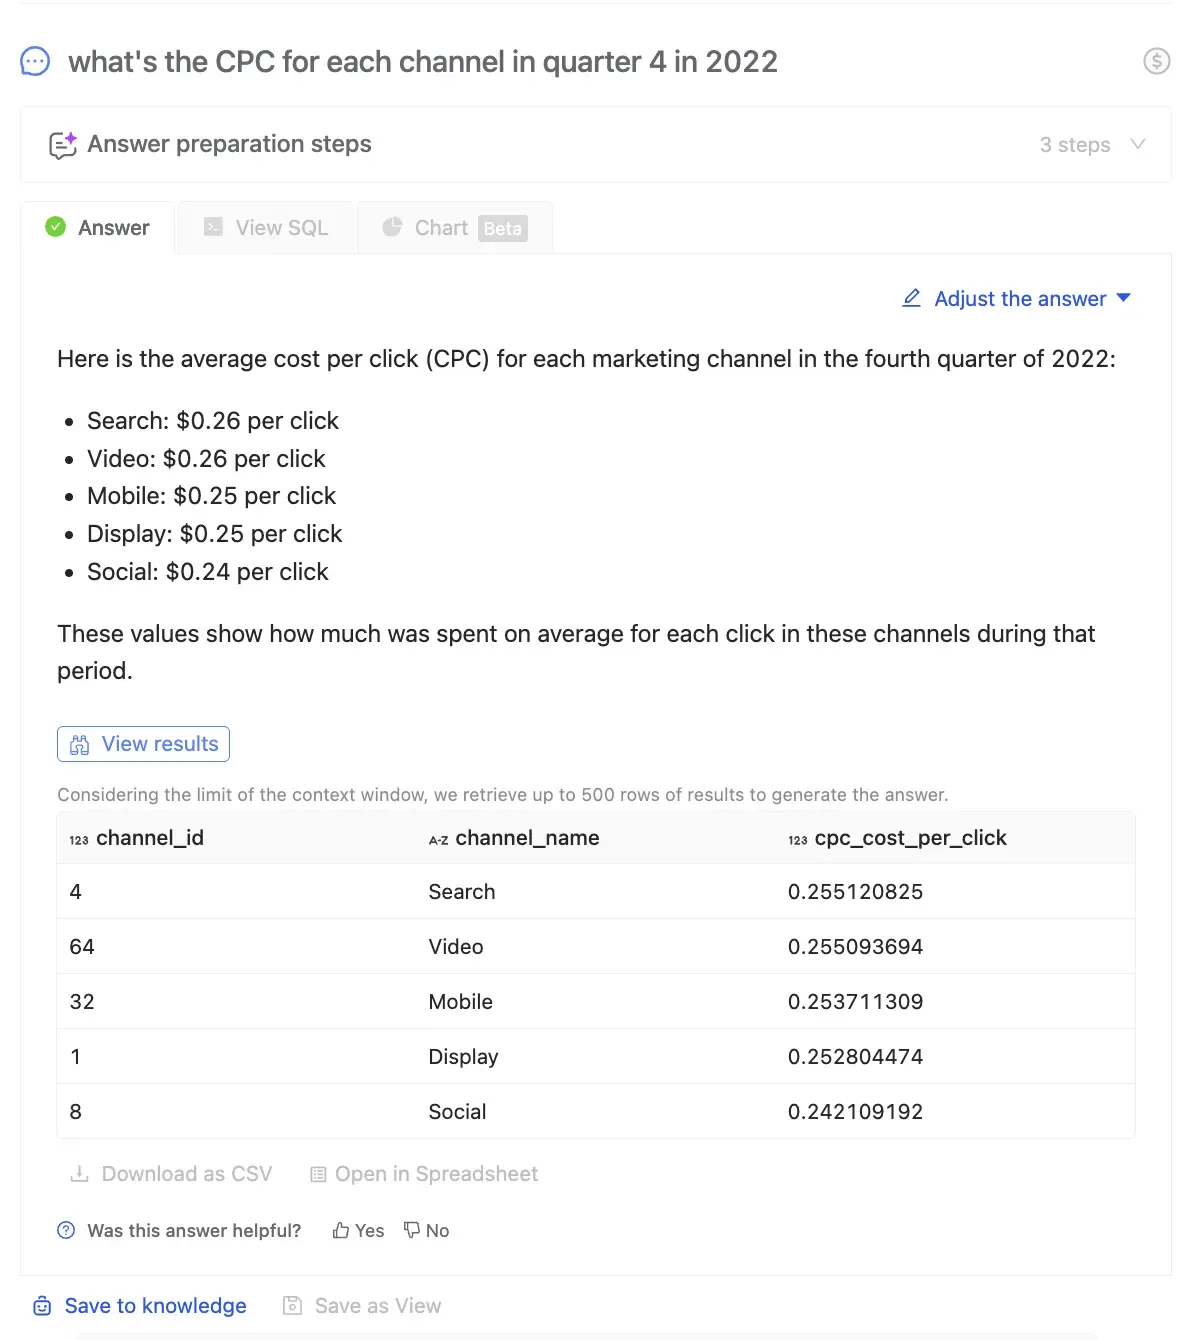Sort by the channel_id column header
The height and width of the screenshot is (1340, 1202).
[x=149, y=838]
